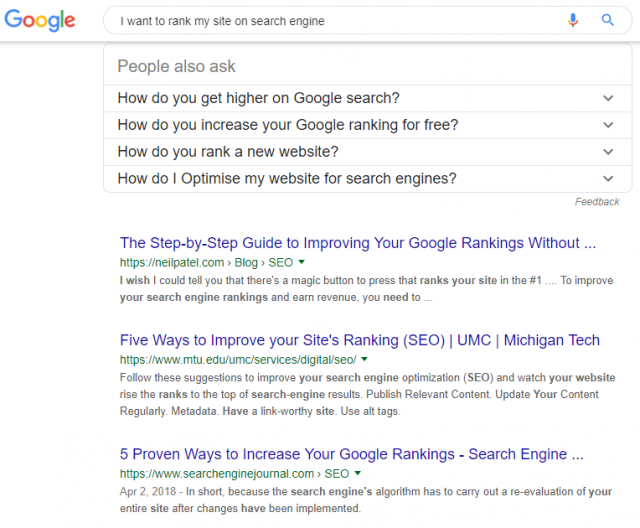Open 'Five Ways to Improve your Site's Ranking' result

(360, 340)
